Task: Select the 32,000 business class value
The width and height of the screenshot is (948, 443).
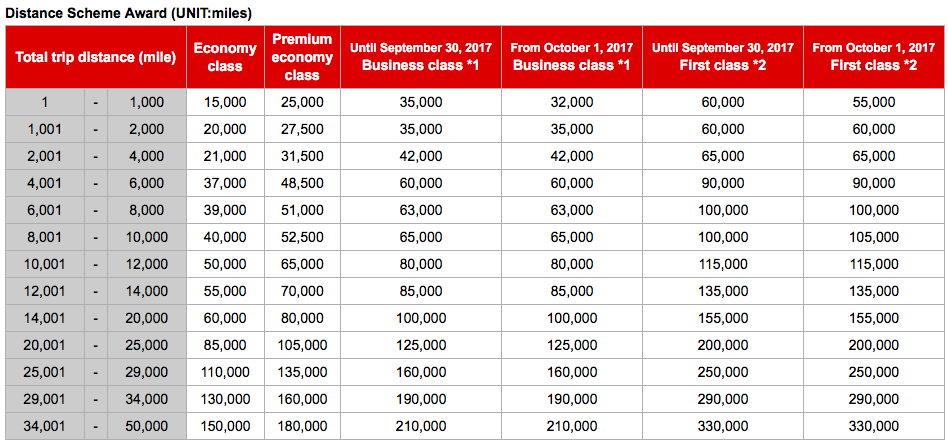Action: (x=571, y=102)
